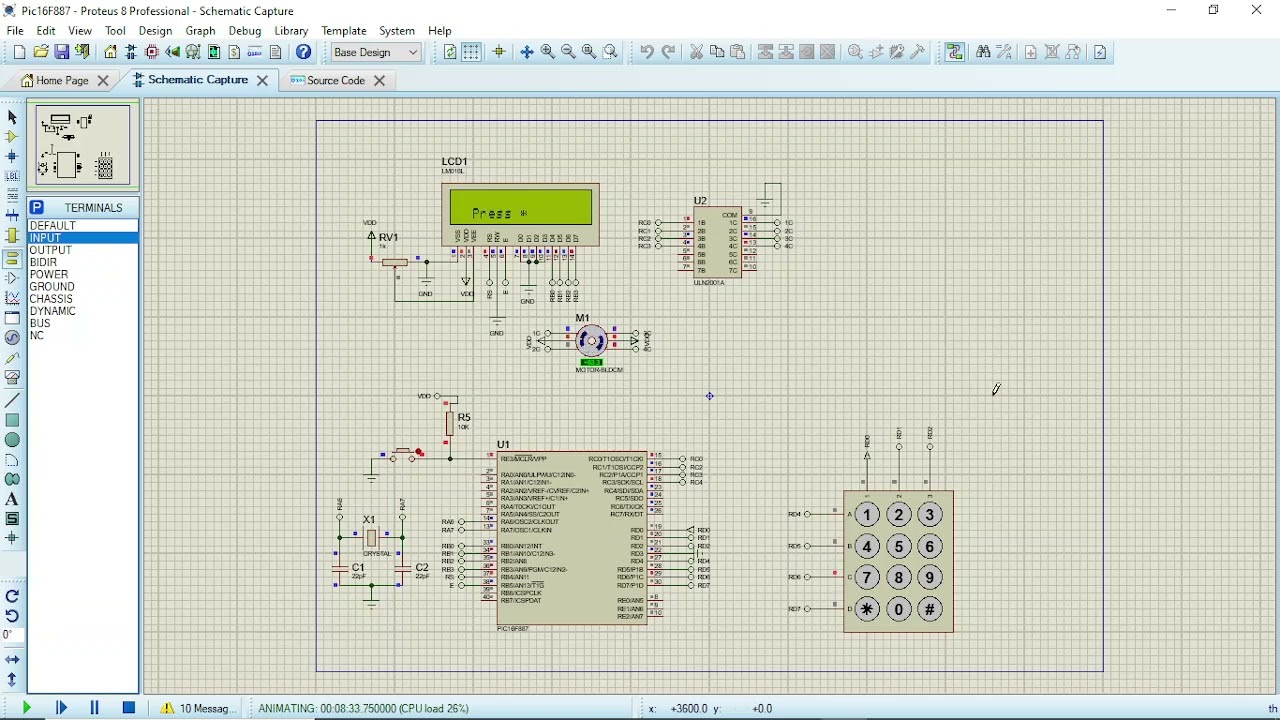
Task: Click the Property Assignment wrench icon
Action: 1005,52
